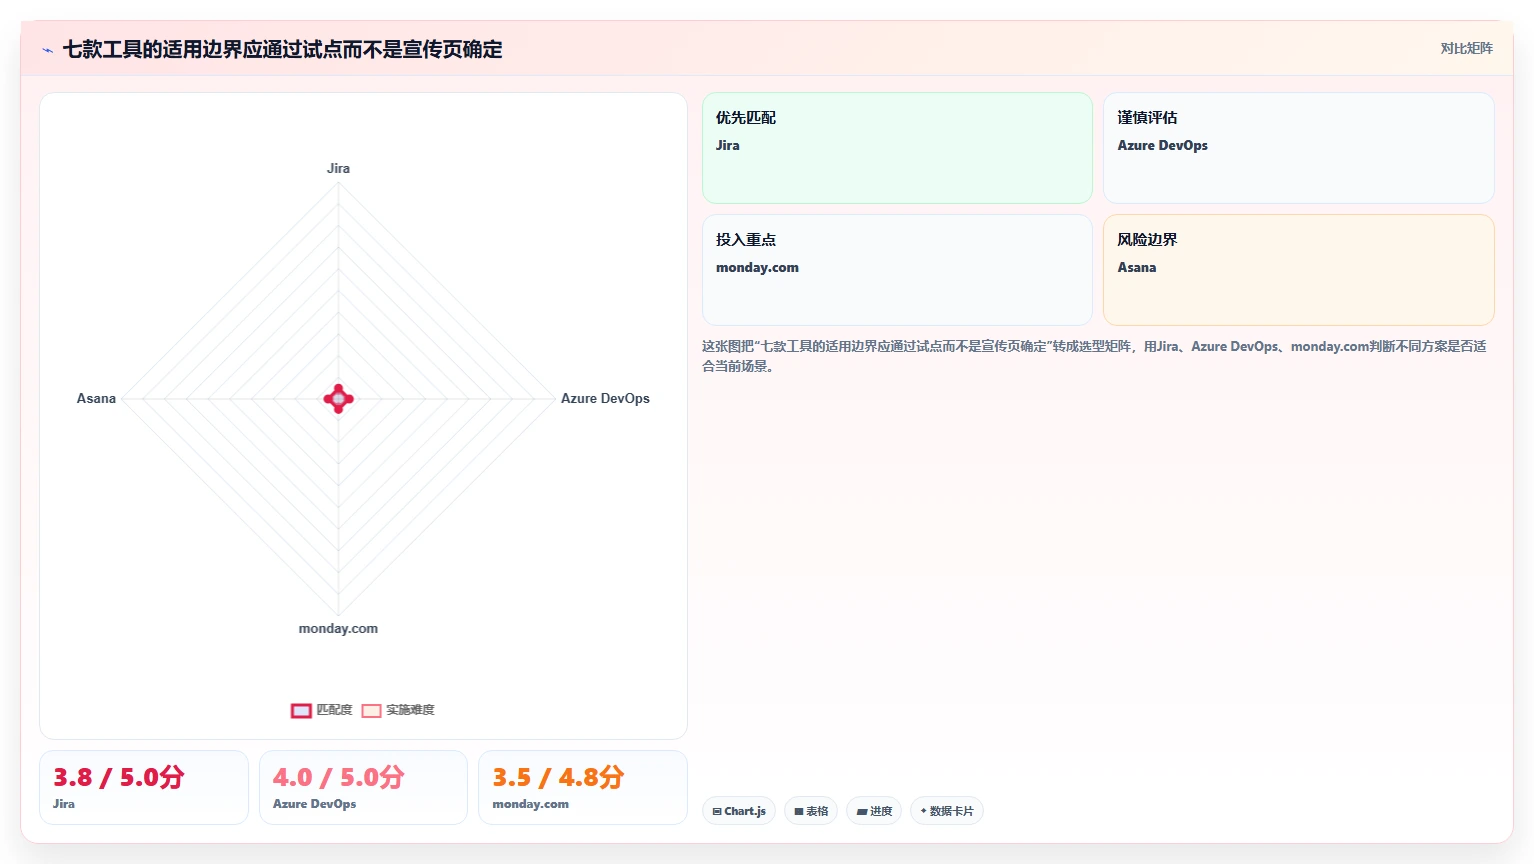Image resolution: width=1534 pixels, height=864 pixels.
Task: Toggle the 匹配度 legend entry
Action: (321, 710)
